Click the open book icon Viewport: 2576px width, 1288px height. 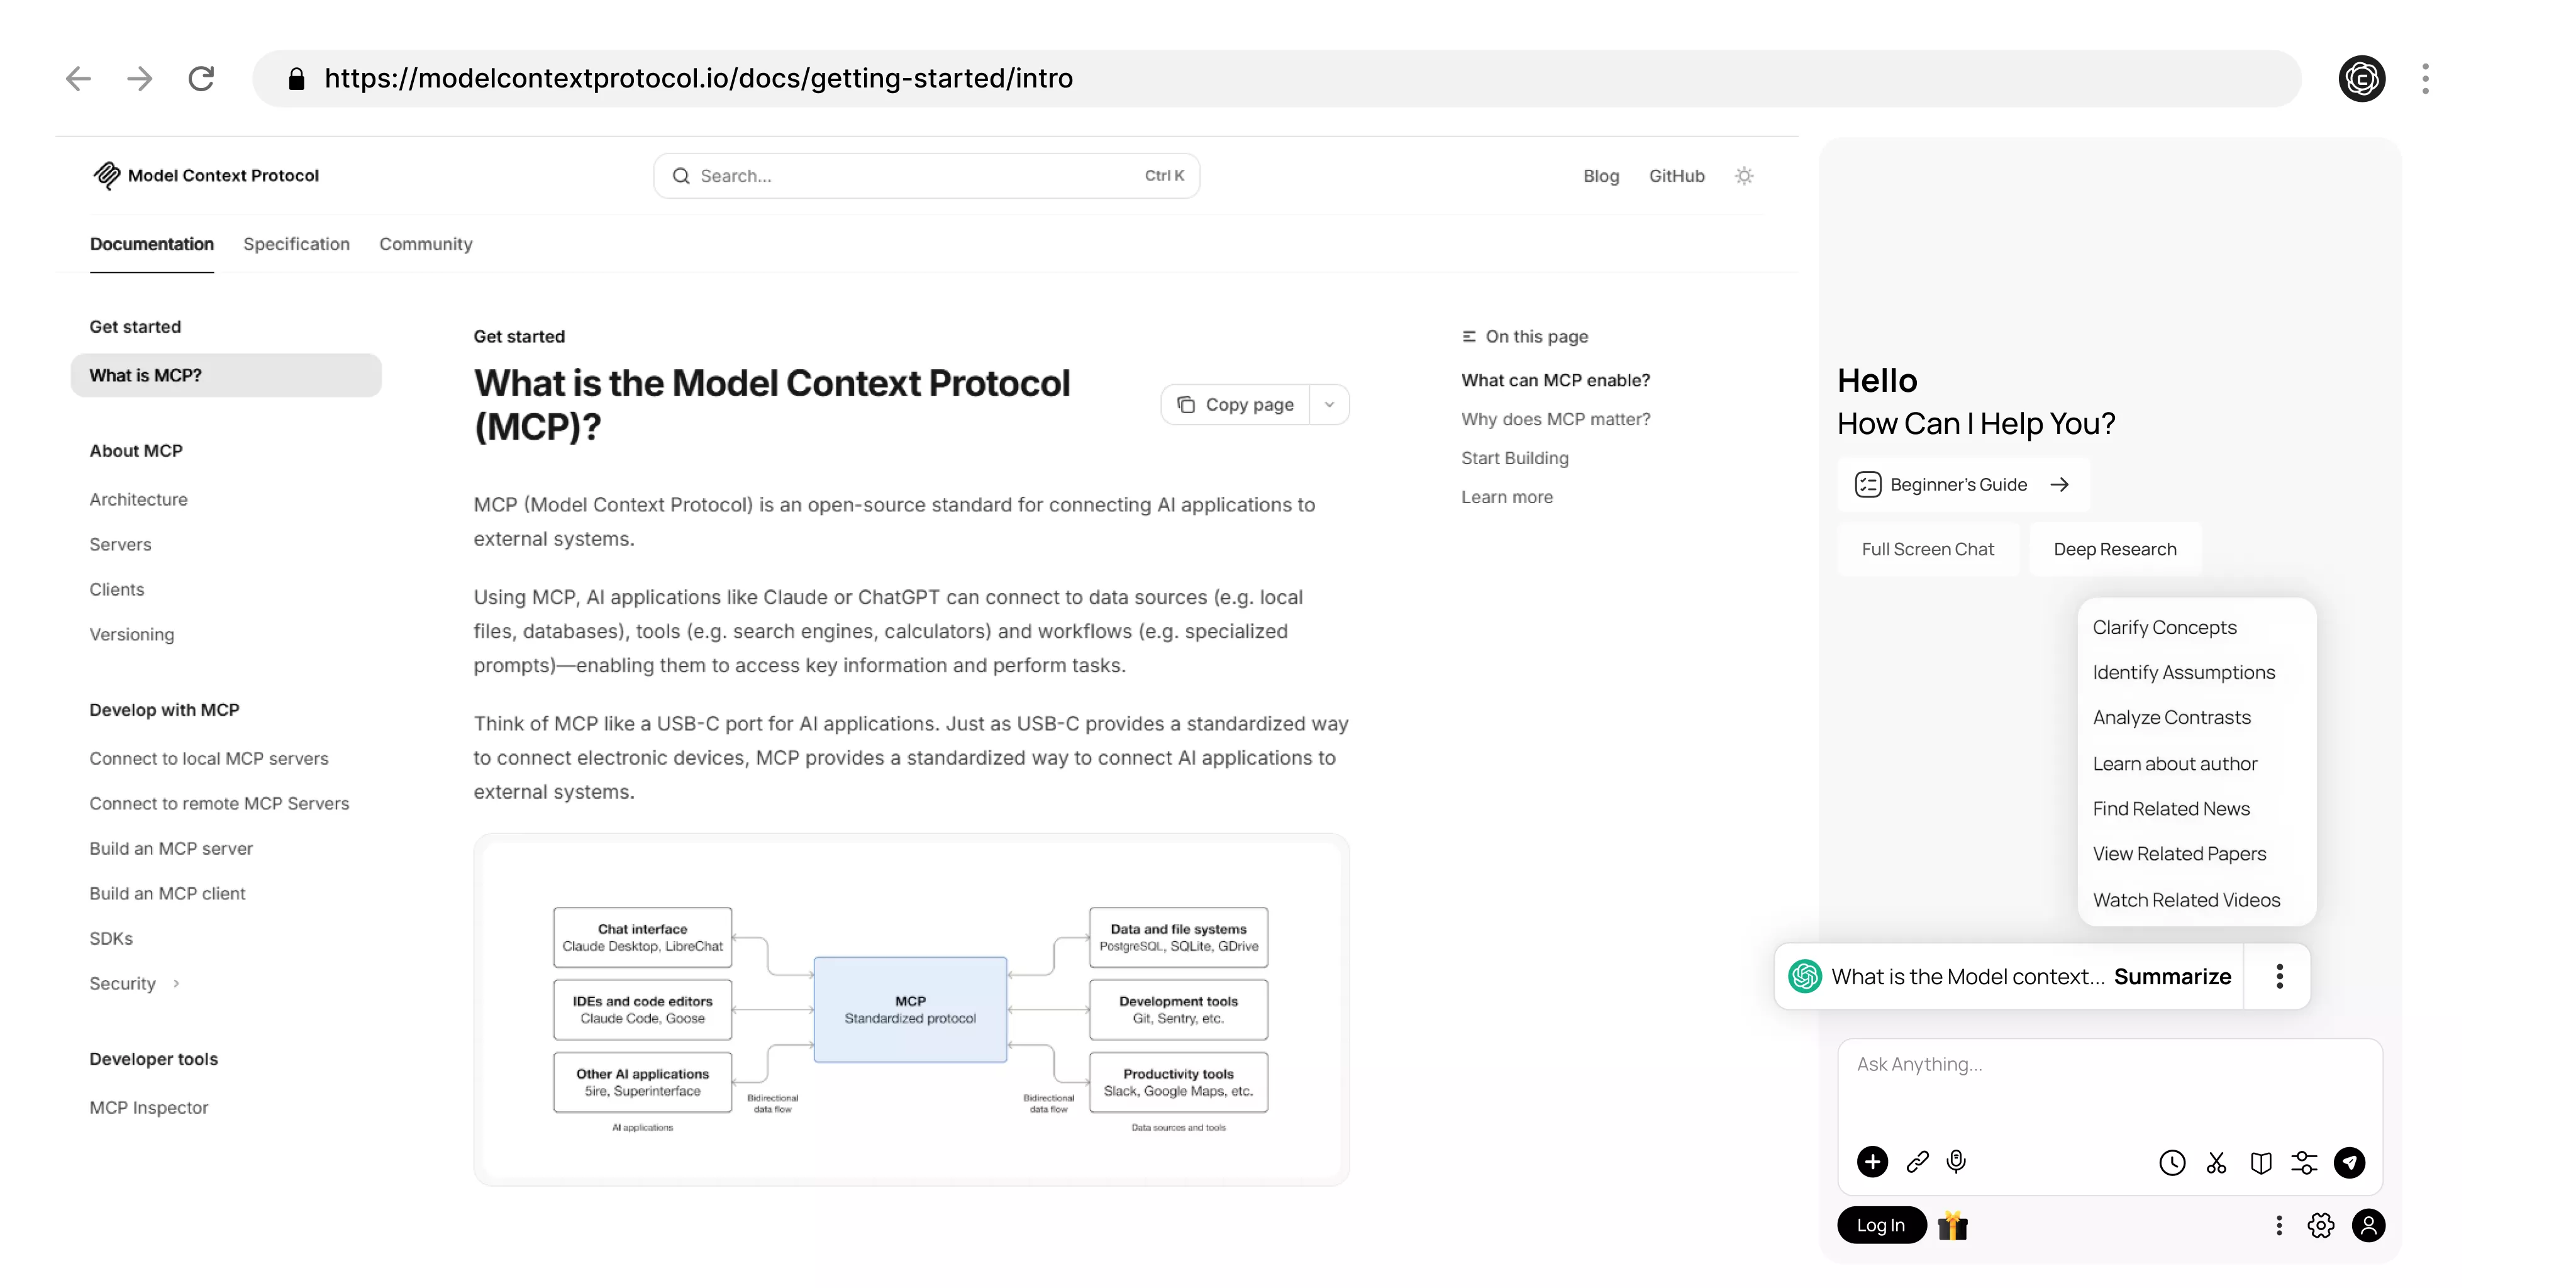click(x=2260, y=1163)
